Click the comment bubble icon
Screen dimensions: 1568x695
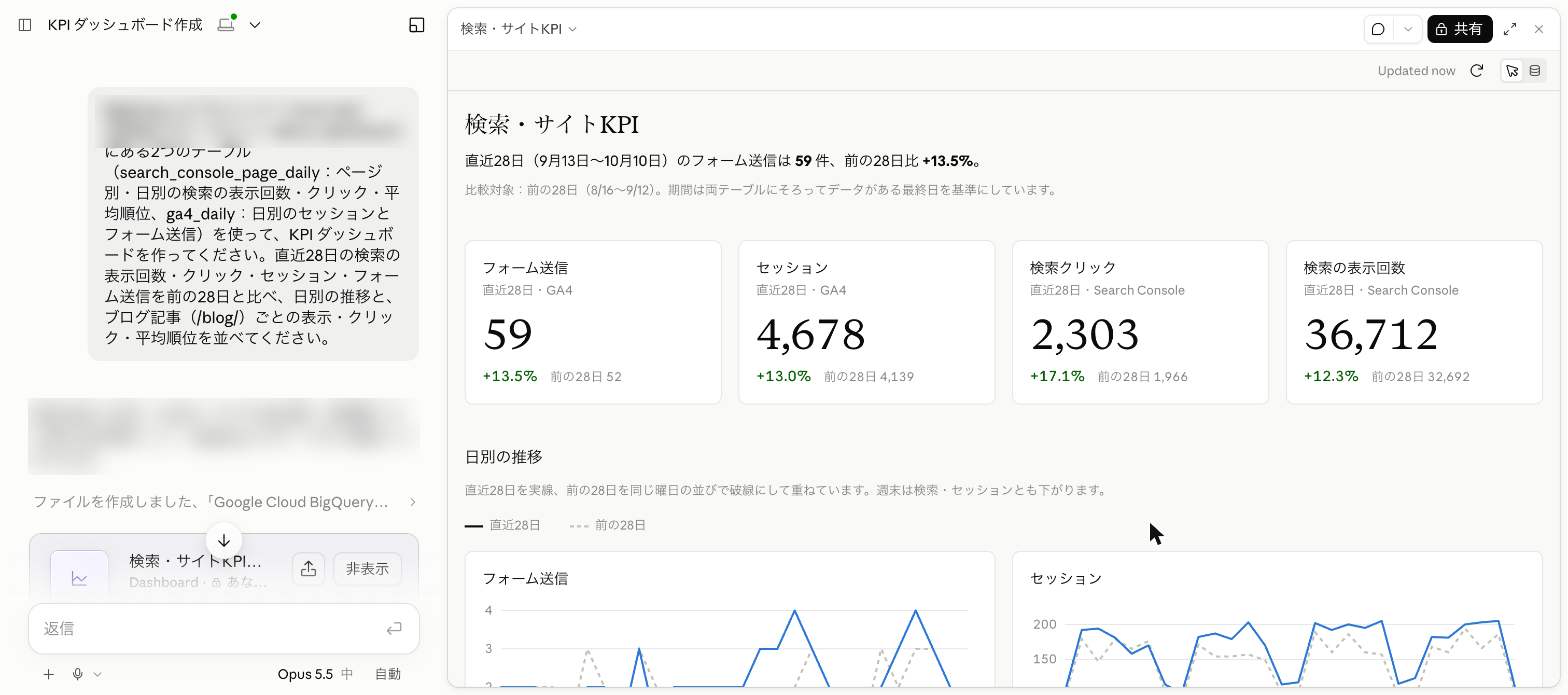(x=1378, y=29)
